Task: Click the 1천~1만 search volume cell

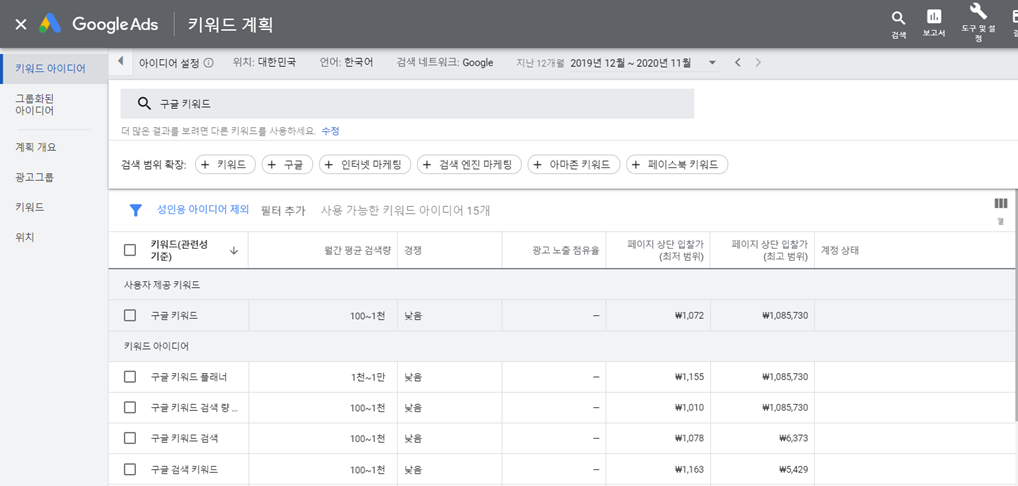Action: click(367, 376)
